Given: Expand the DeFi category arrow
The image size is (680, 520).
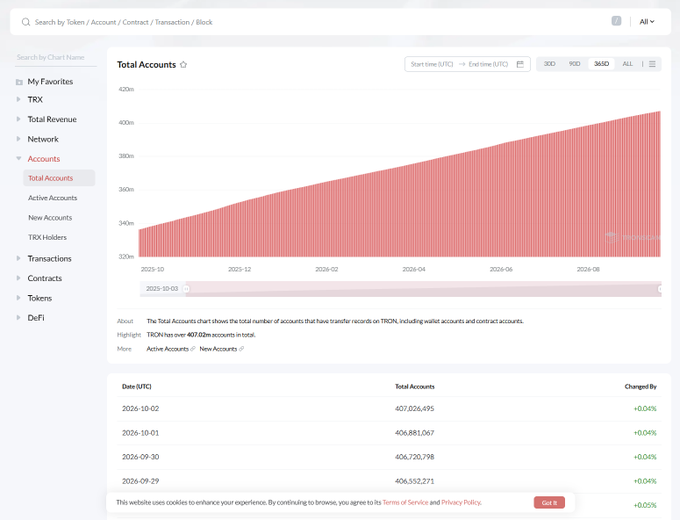Looking at the screenshot, I should pos(18,317).
